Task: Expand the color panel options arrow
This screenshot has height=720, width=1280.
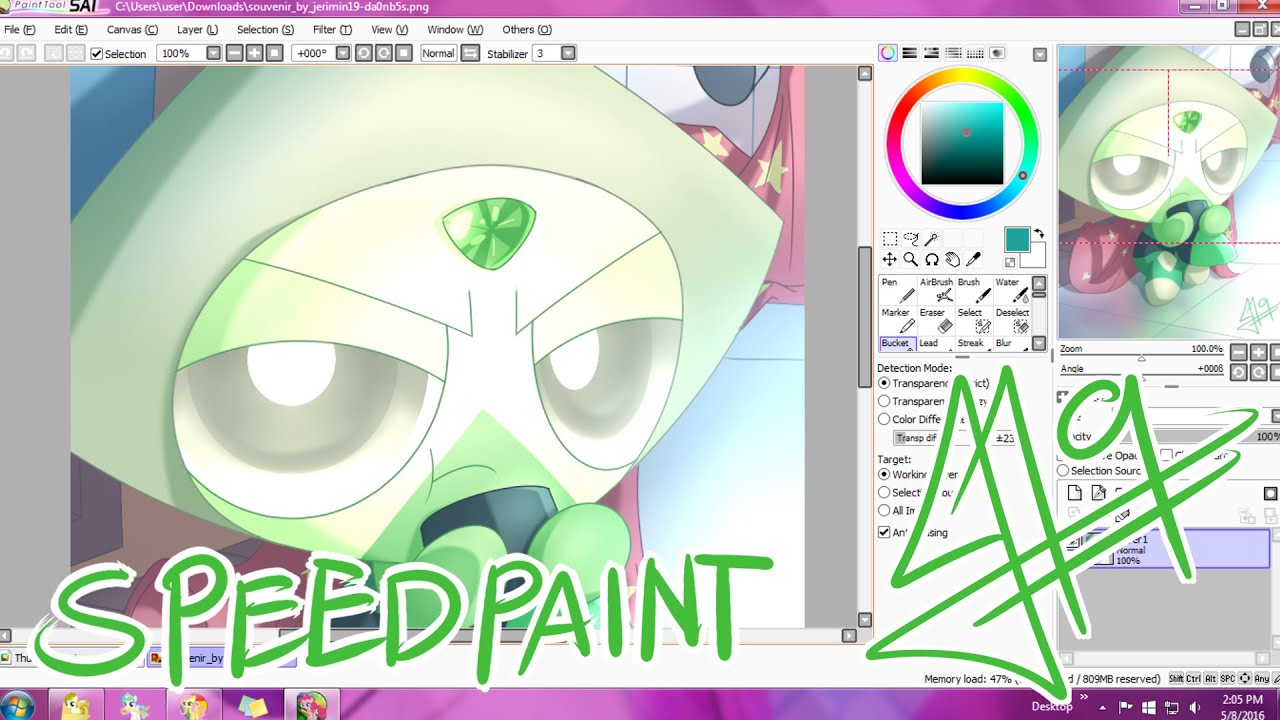Action: [1040, 54]
